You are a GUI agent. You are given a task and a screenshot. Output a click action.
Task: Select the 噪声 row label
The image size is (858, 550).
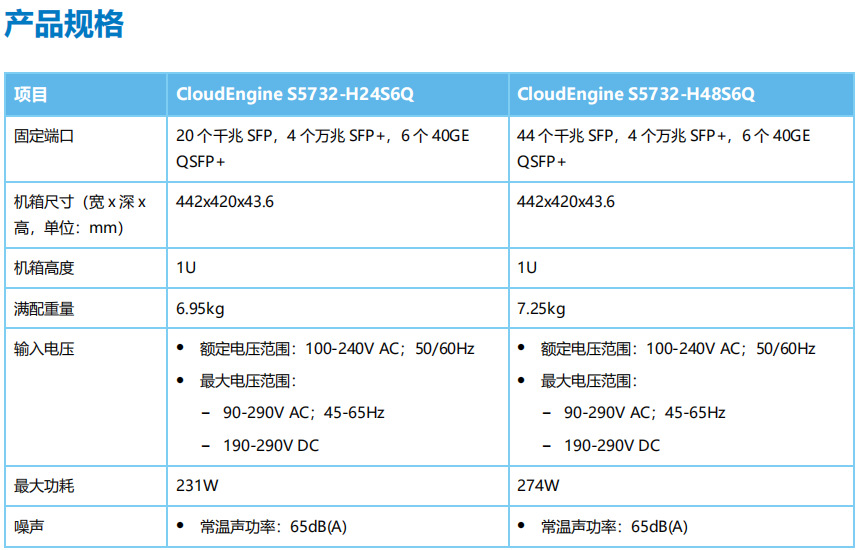(28, 527)
